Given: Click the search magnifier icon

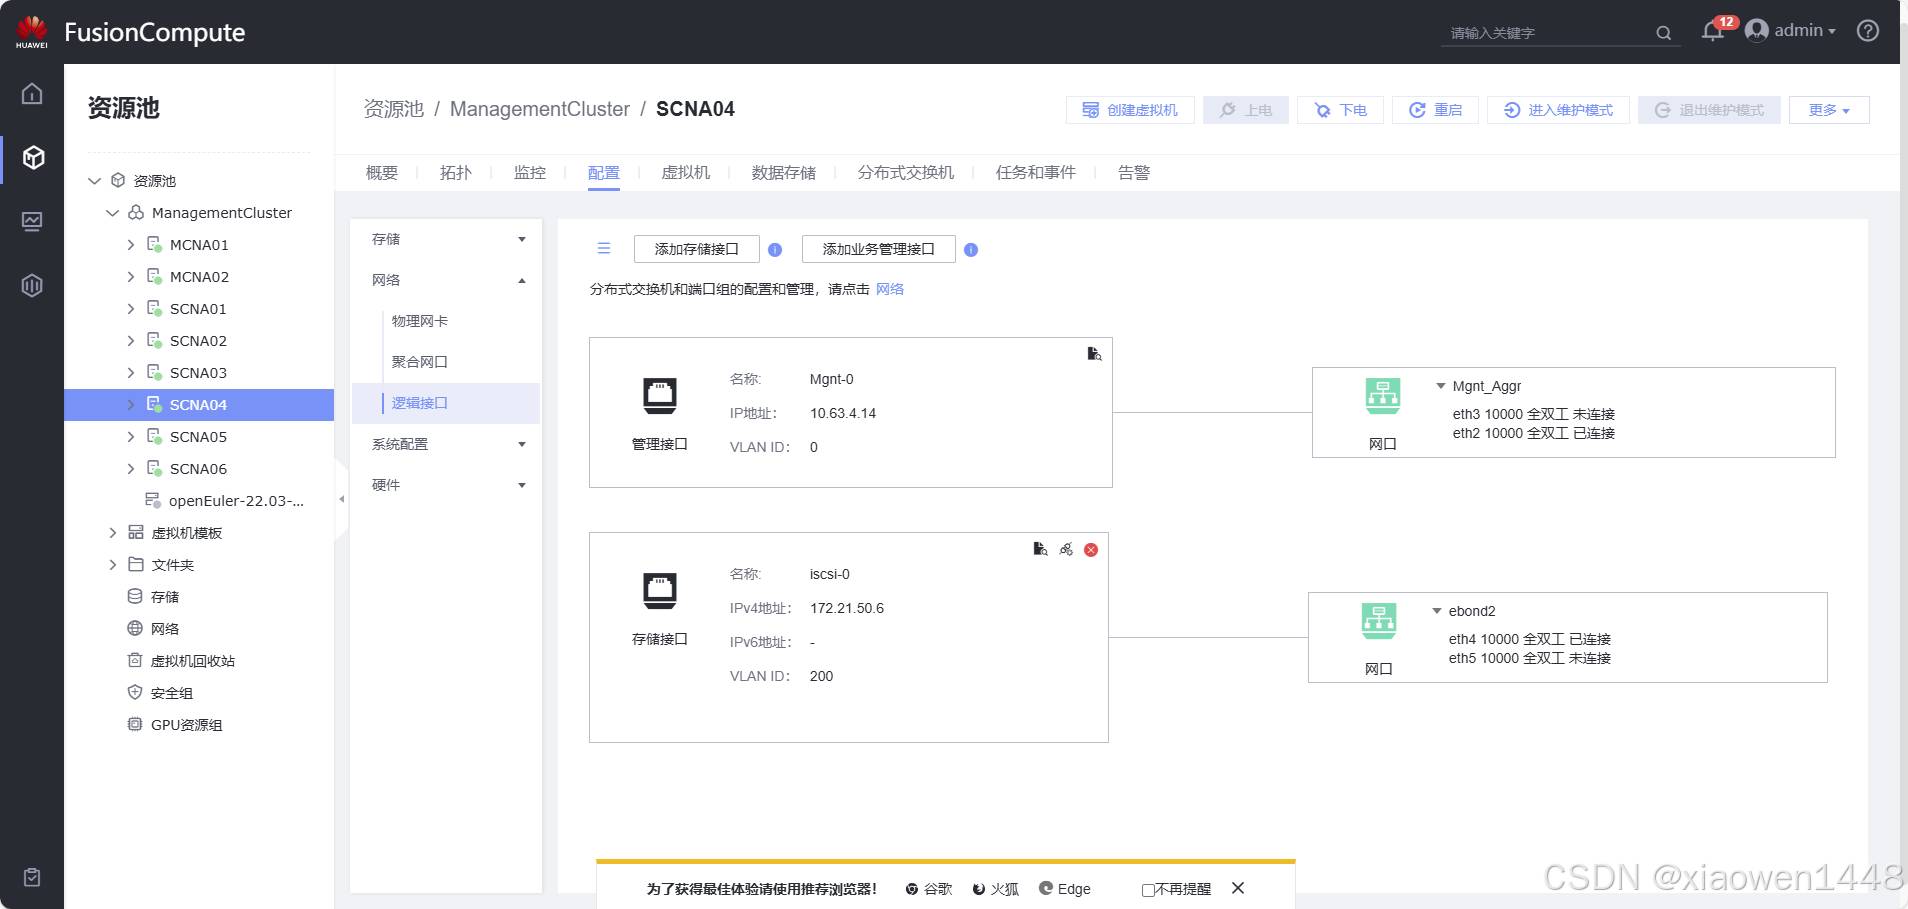Looking at the screenshot, I should point(1663,33).
